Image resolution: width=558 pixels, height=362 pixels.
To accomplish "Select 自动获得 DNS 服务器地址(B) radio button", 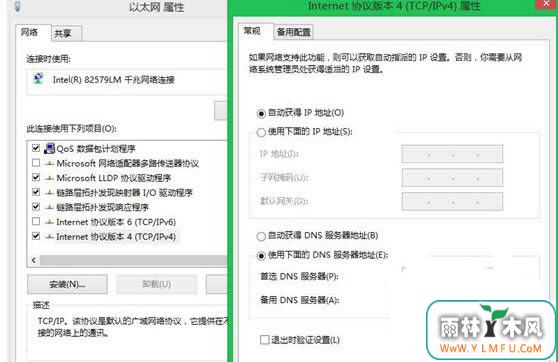I will click(261, 236).
